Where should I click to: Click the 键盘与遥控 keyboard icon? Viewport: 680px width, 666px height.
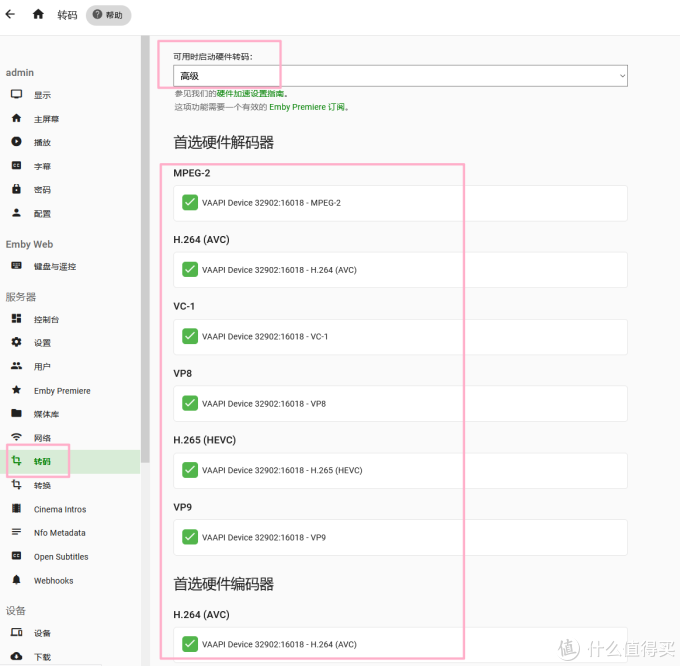(x=16, y=265)
